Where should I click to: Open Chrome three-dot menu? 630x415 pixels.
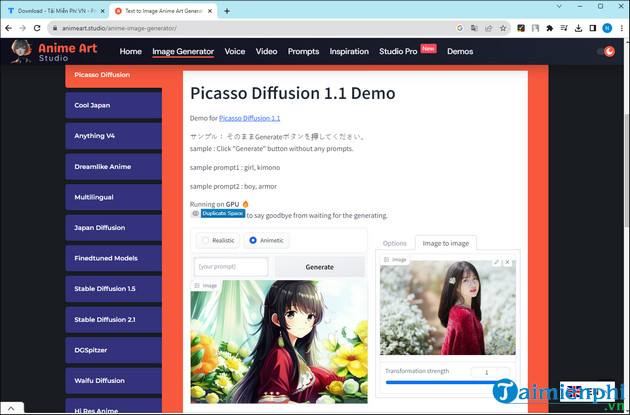[x=622, y=28]
